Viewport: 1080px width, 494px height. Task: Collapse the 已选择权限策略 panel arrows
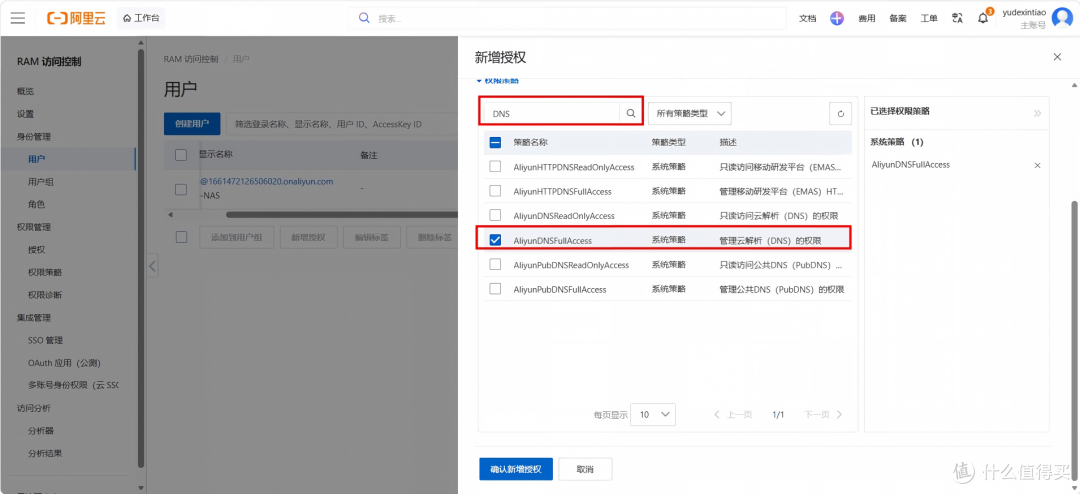click(1037, 113)
